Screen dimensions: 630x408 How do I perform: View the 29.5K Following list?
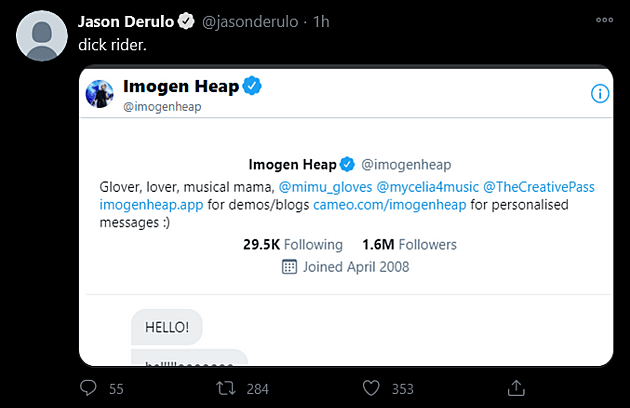tap(293, 244)
